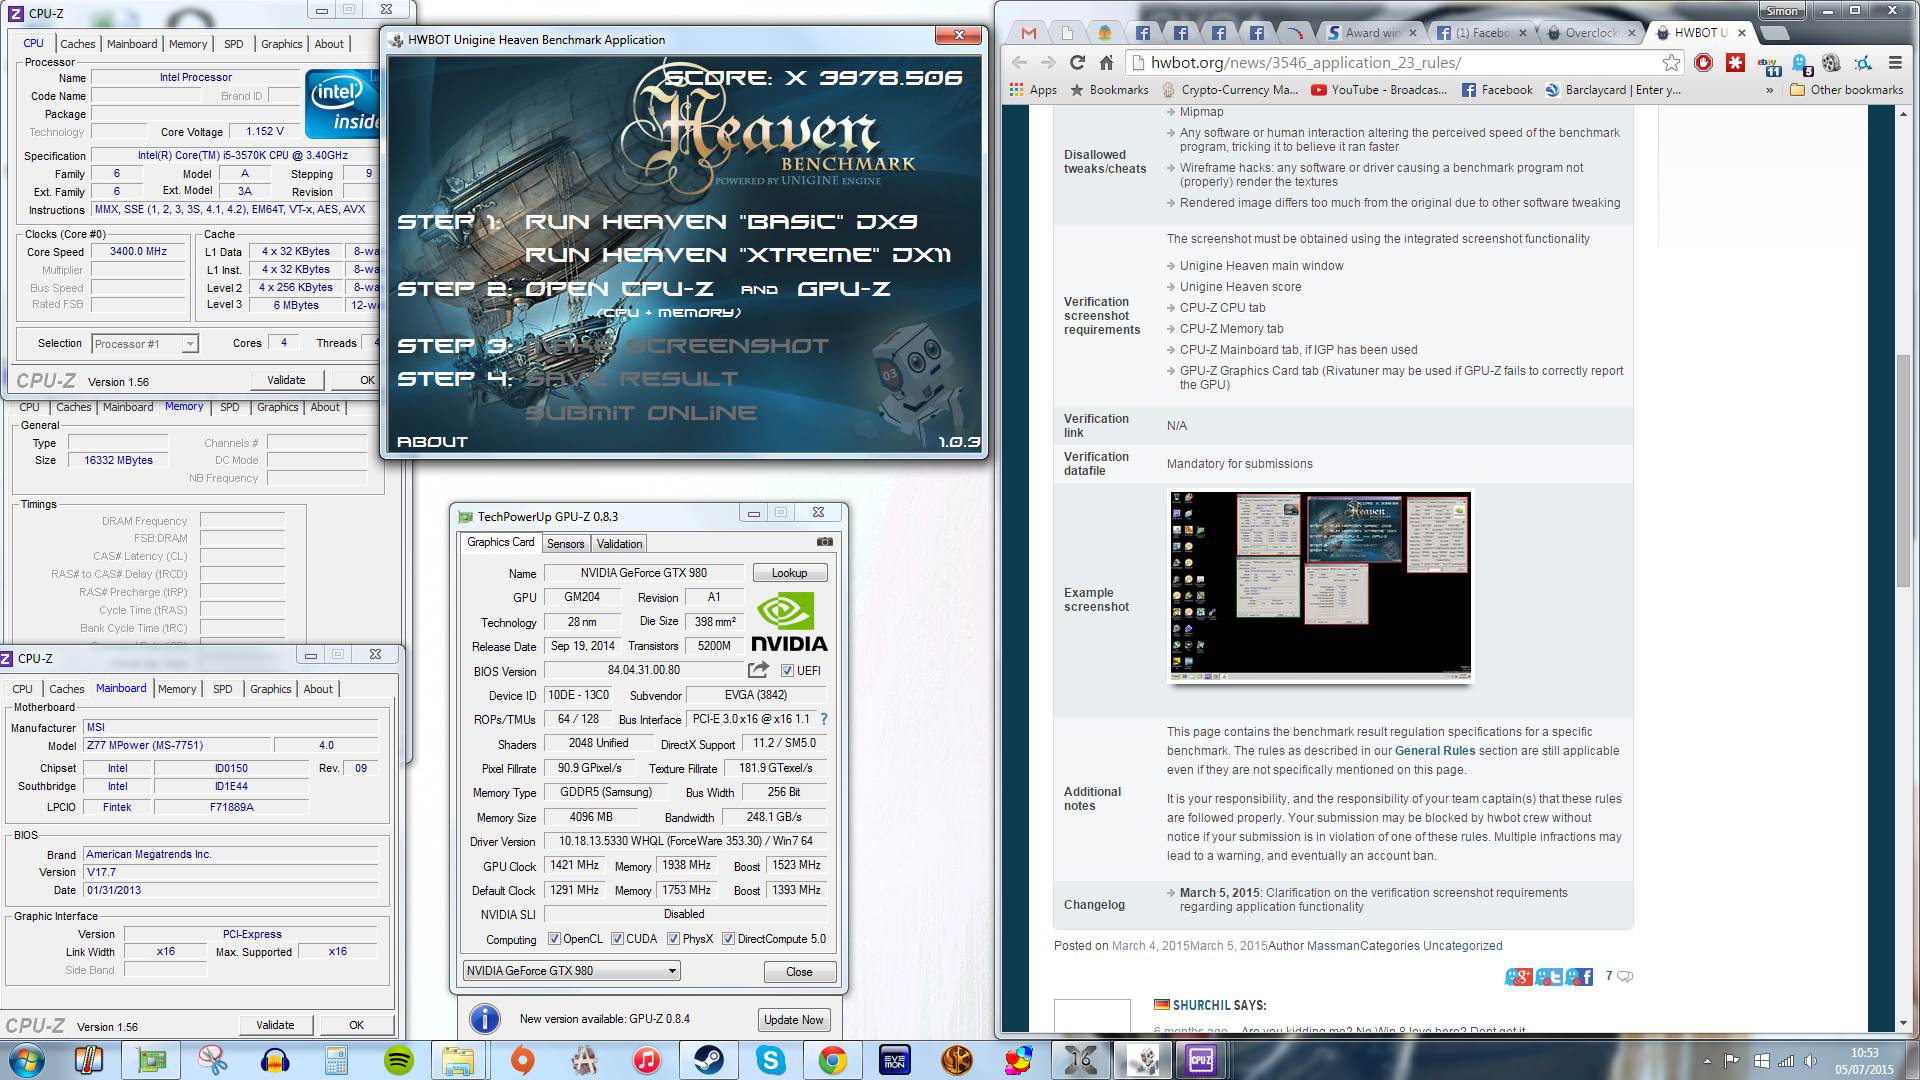The width and height of the screenshot is (1920, 1080).
Task: Toggle DirectCompute 5.0 checkbox
Action: point(729,939)
